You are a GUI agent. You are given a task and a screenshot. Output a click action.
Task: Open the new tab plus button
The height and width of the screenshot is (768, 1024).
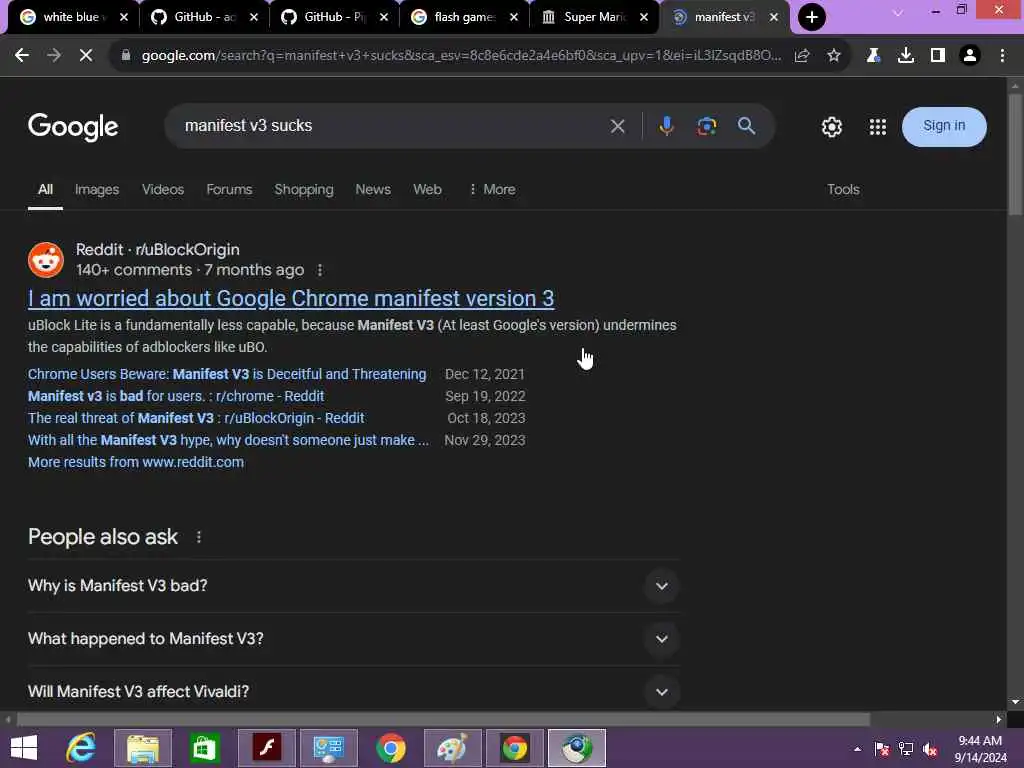pyautogui.click(x=812, y=17)
